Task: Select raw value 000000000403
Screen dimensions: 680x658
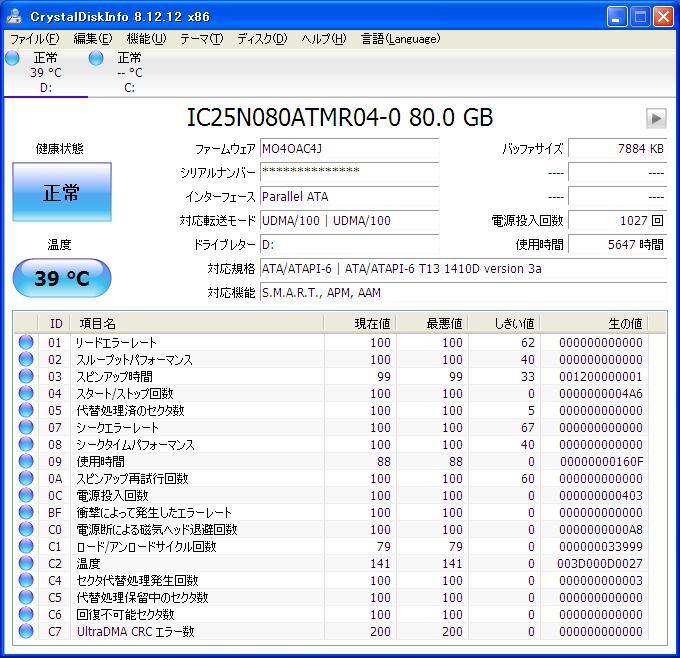Action: (601, 495)
